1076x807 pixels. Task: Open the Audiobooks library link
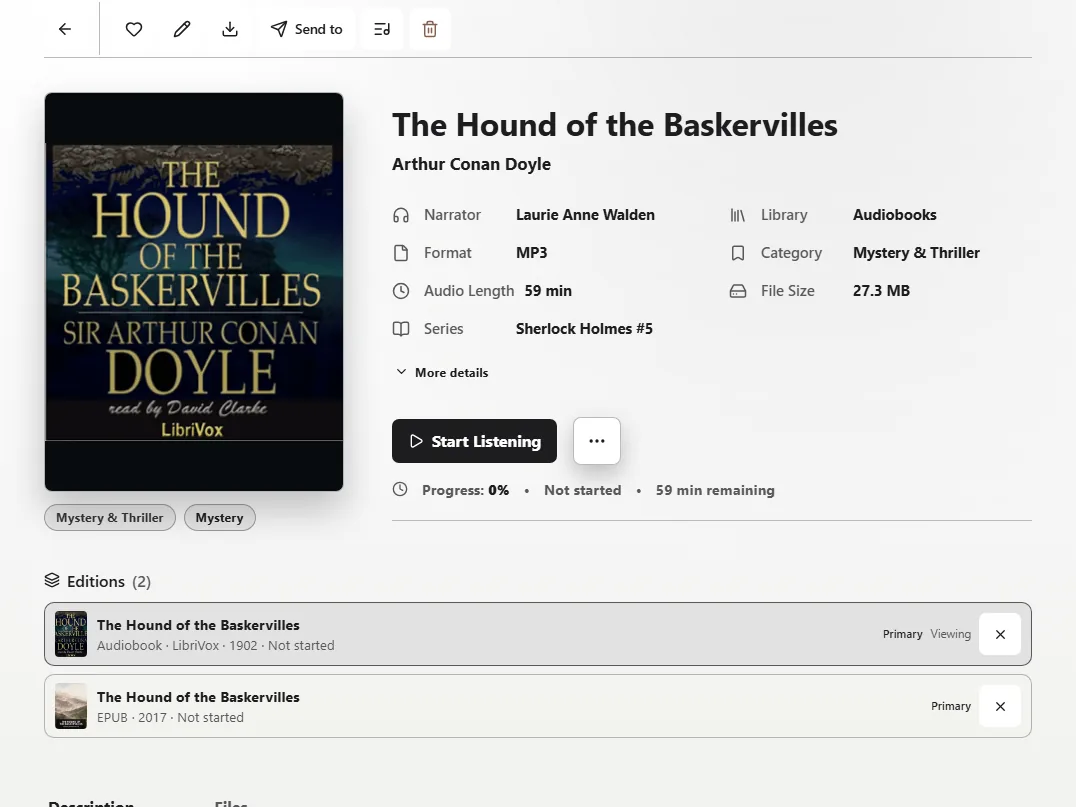coord(895,215)
